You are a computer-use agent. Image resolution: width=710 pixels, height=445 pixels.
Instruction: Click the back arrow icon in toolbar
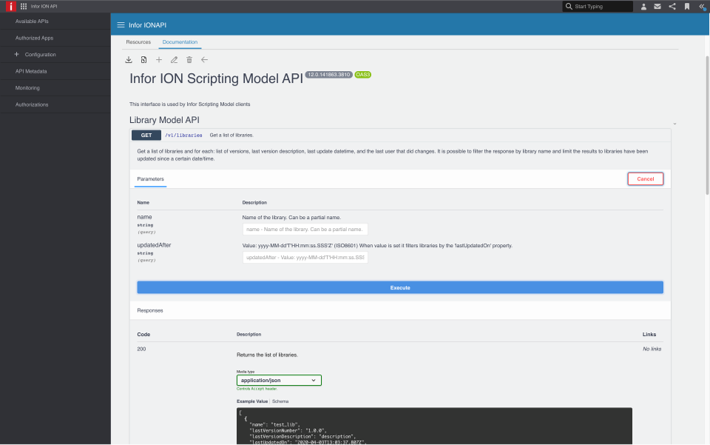tap(205, 60)
